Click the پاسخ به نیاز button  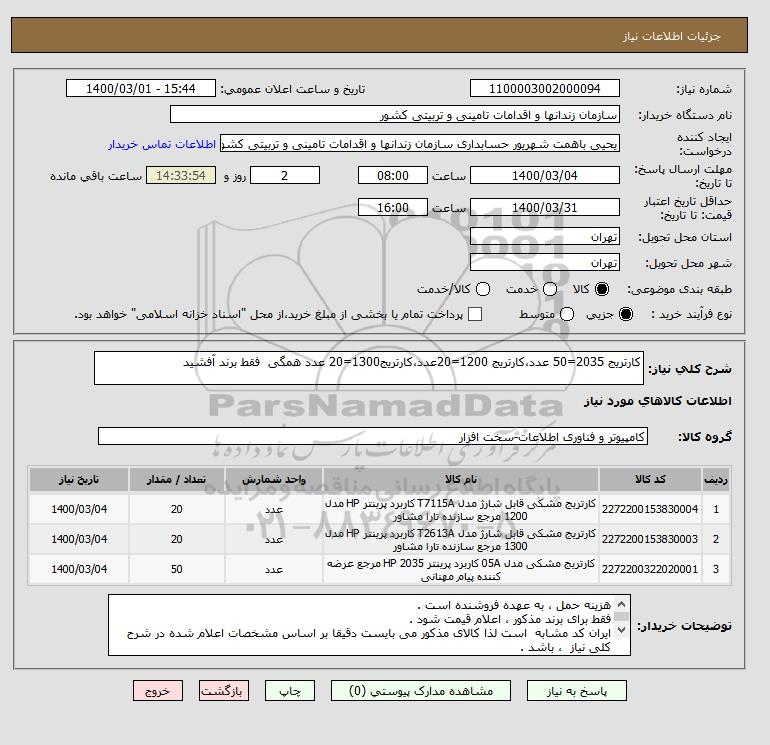(577, 691)
